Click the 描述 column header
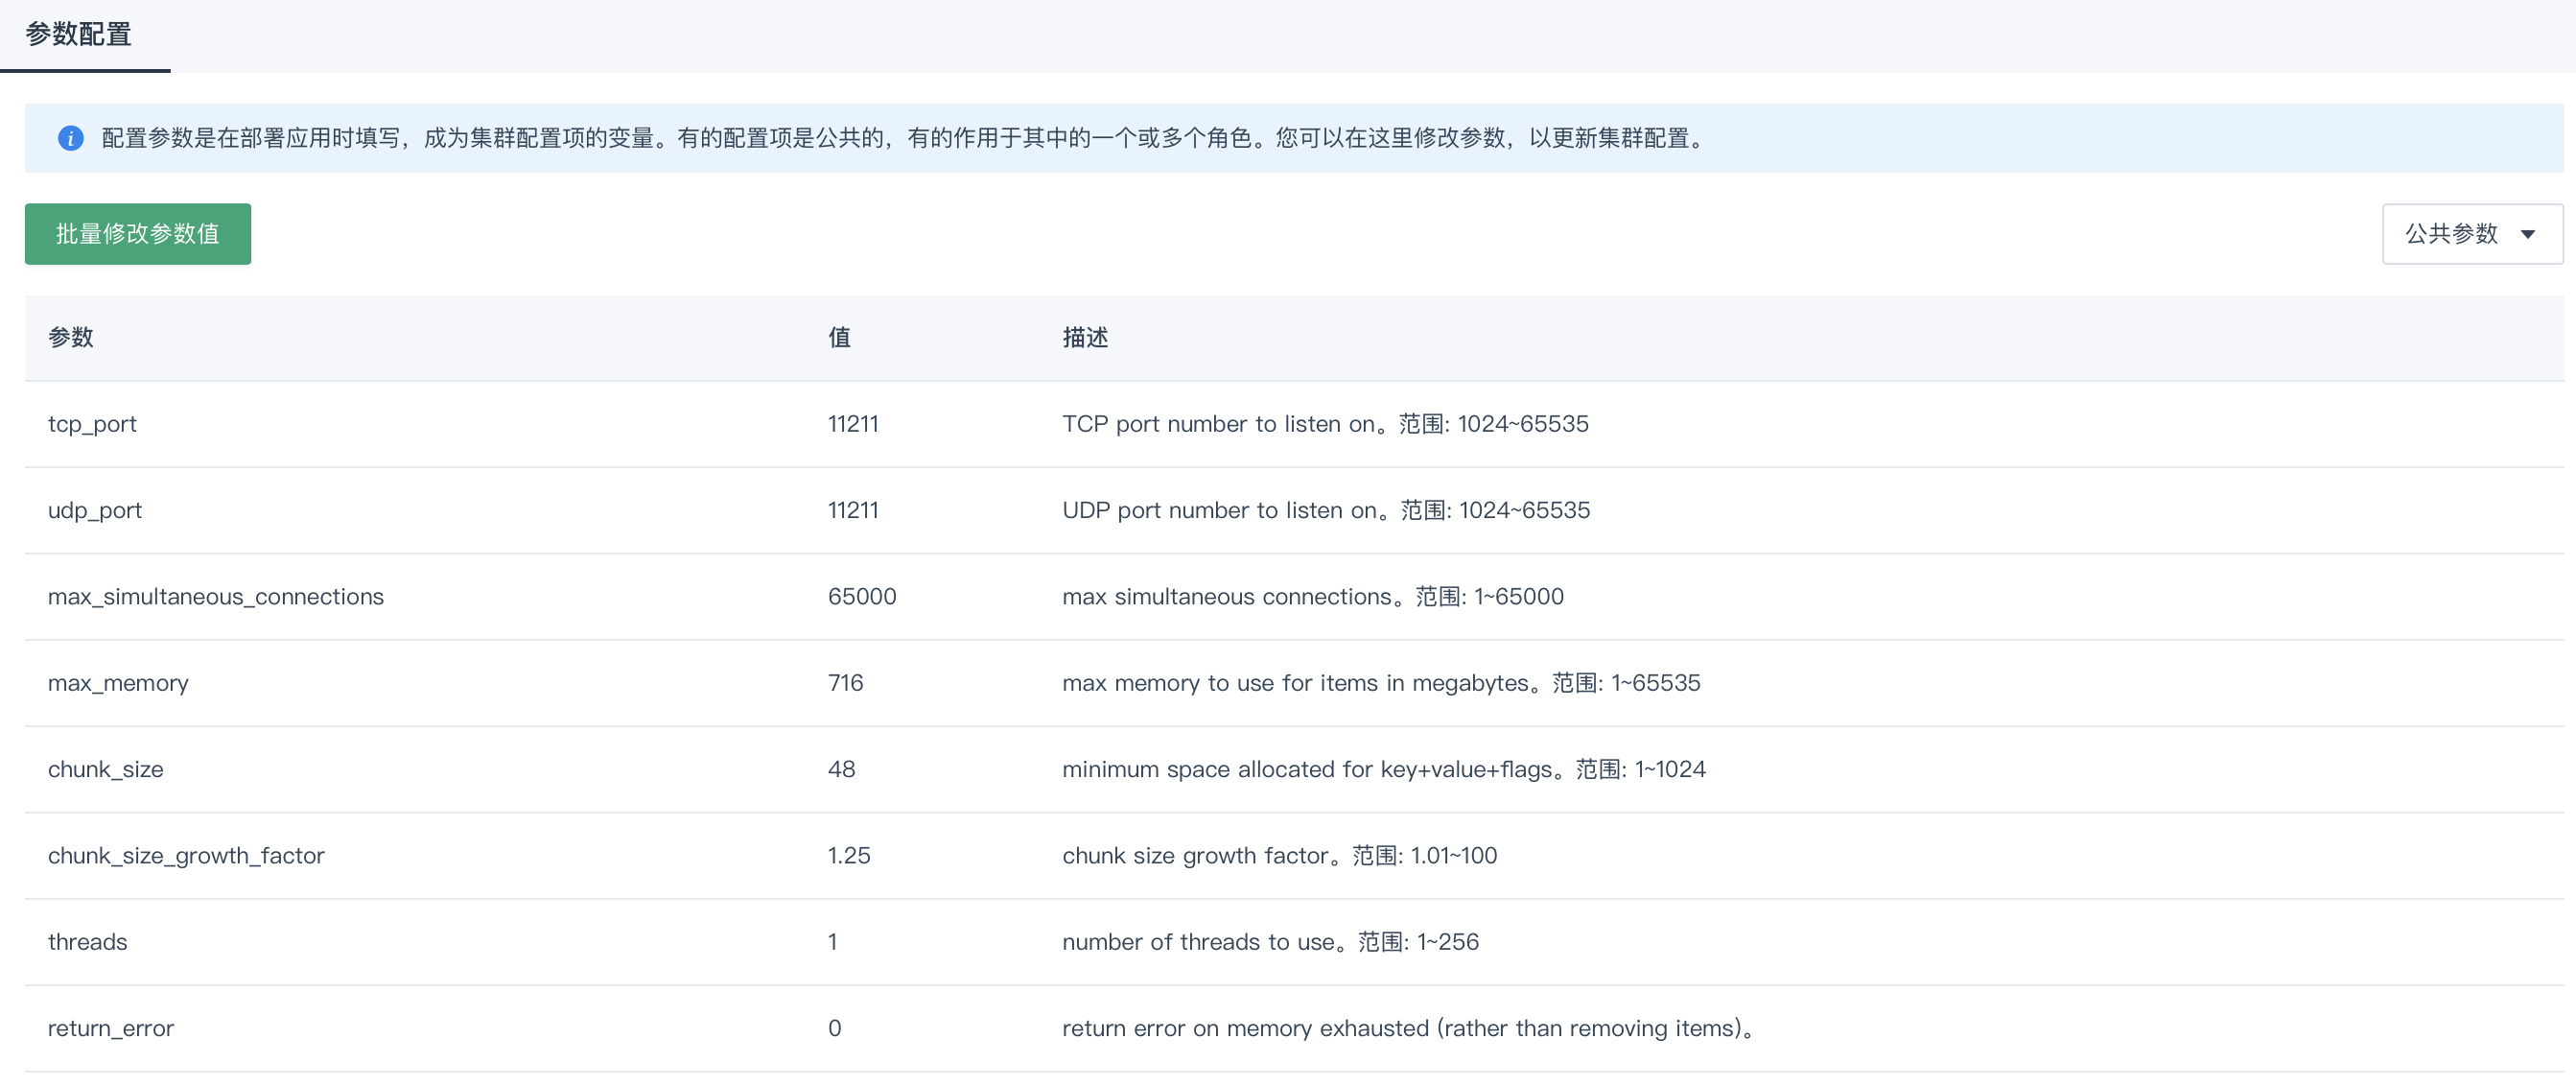2576x1086 pixels. tap(1084, 338)
